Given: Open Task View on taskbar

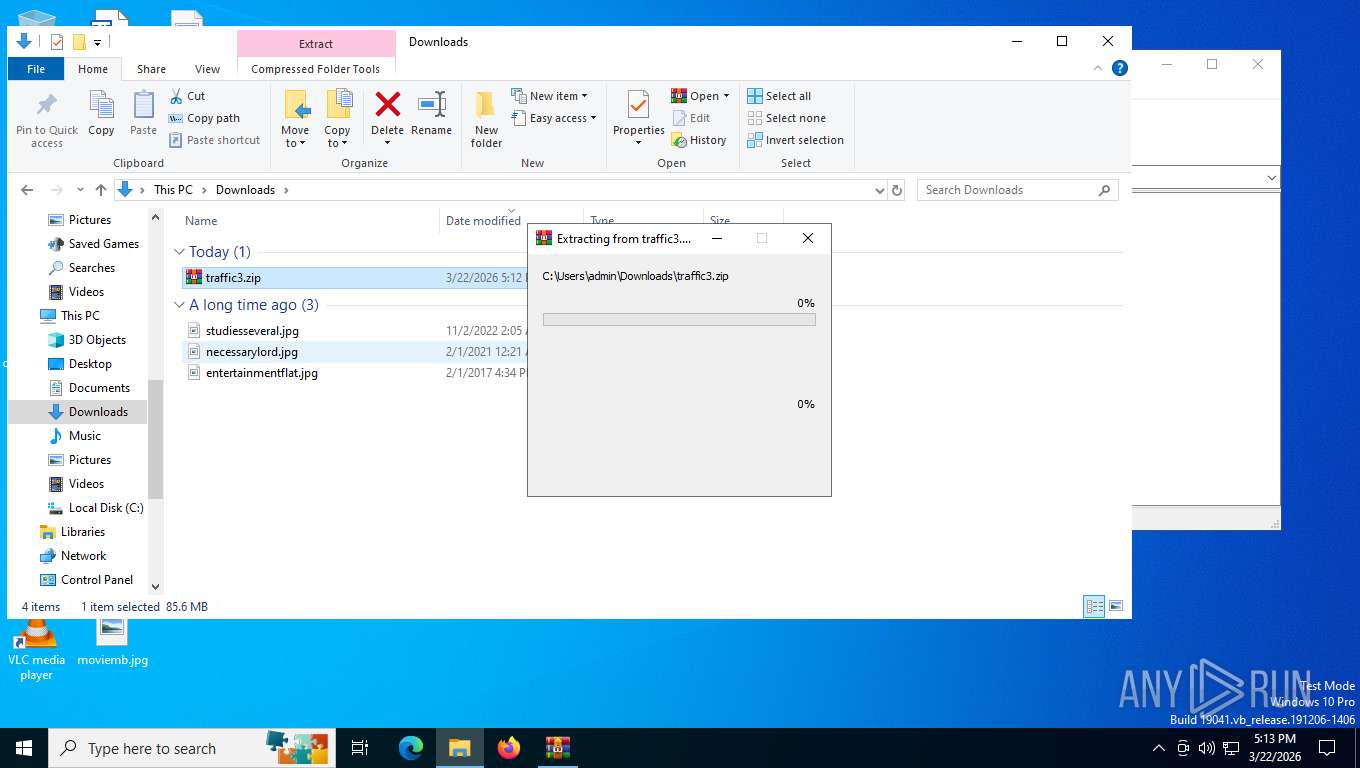Looking at the screenshot, I should (360, 748).
